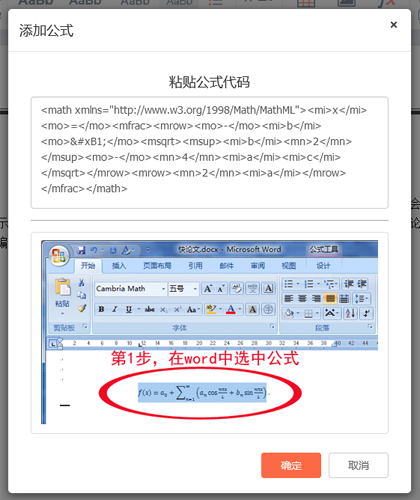The width and height of the screenshot is (420, 500).
Task: Close the 添加公式 dialog with X
Action: [394, 25]
